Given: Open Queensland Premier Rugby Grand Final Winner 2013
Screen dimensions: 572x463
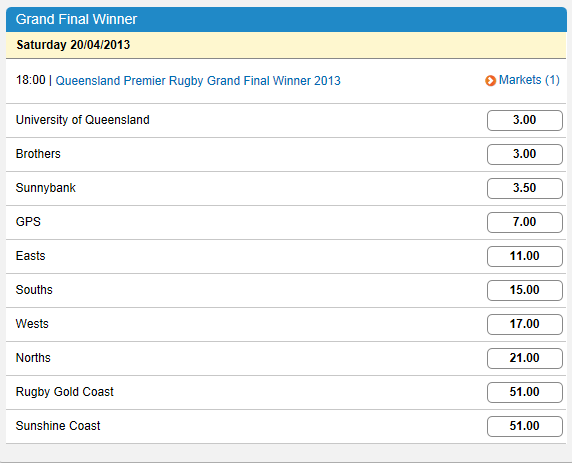Looking at the screenshot, I should (198, 81).
